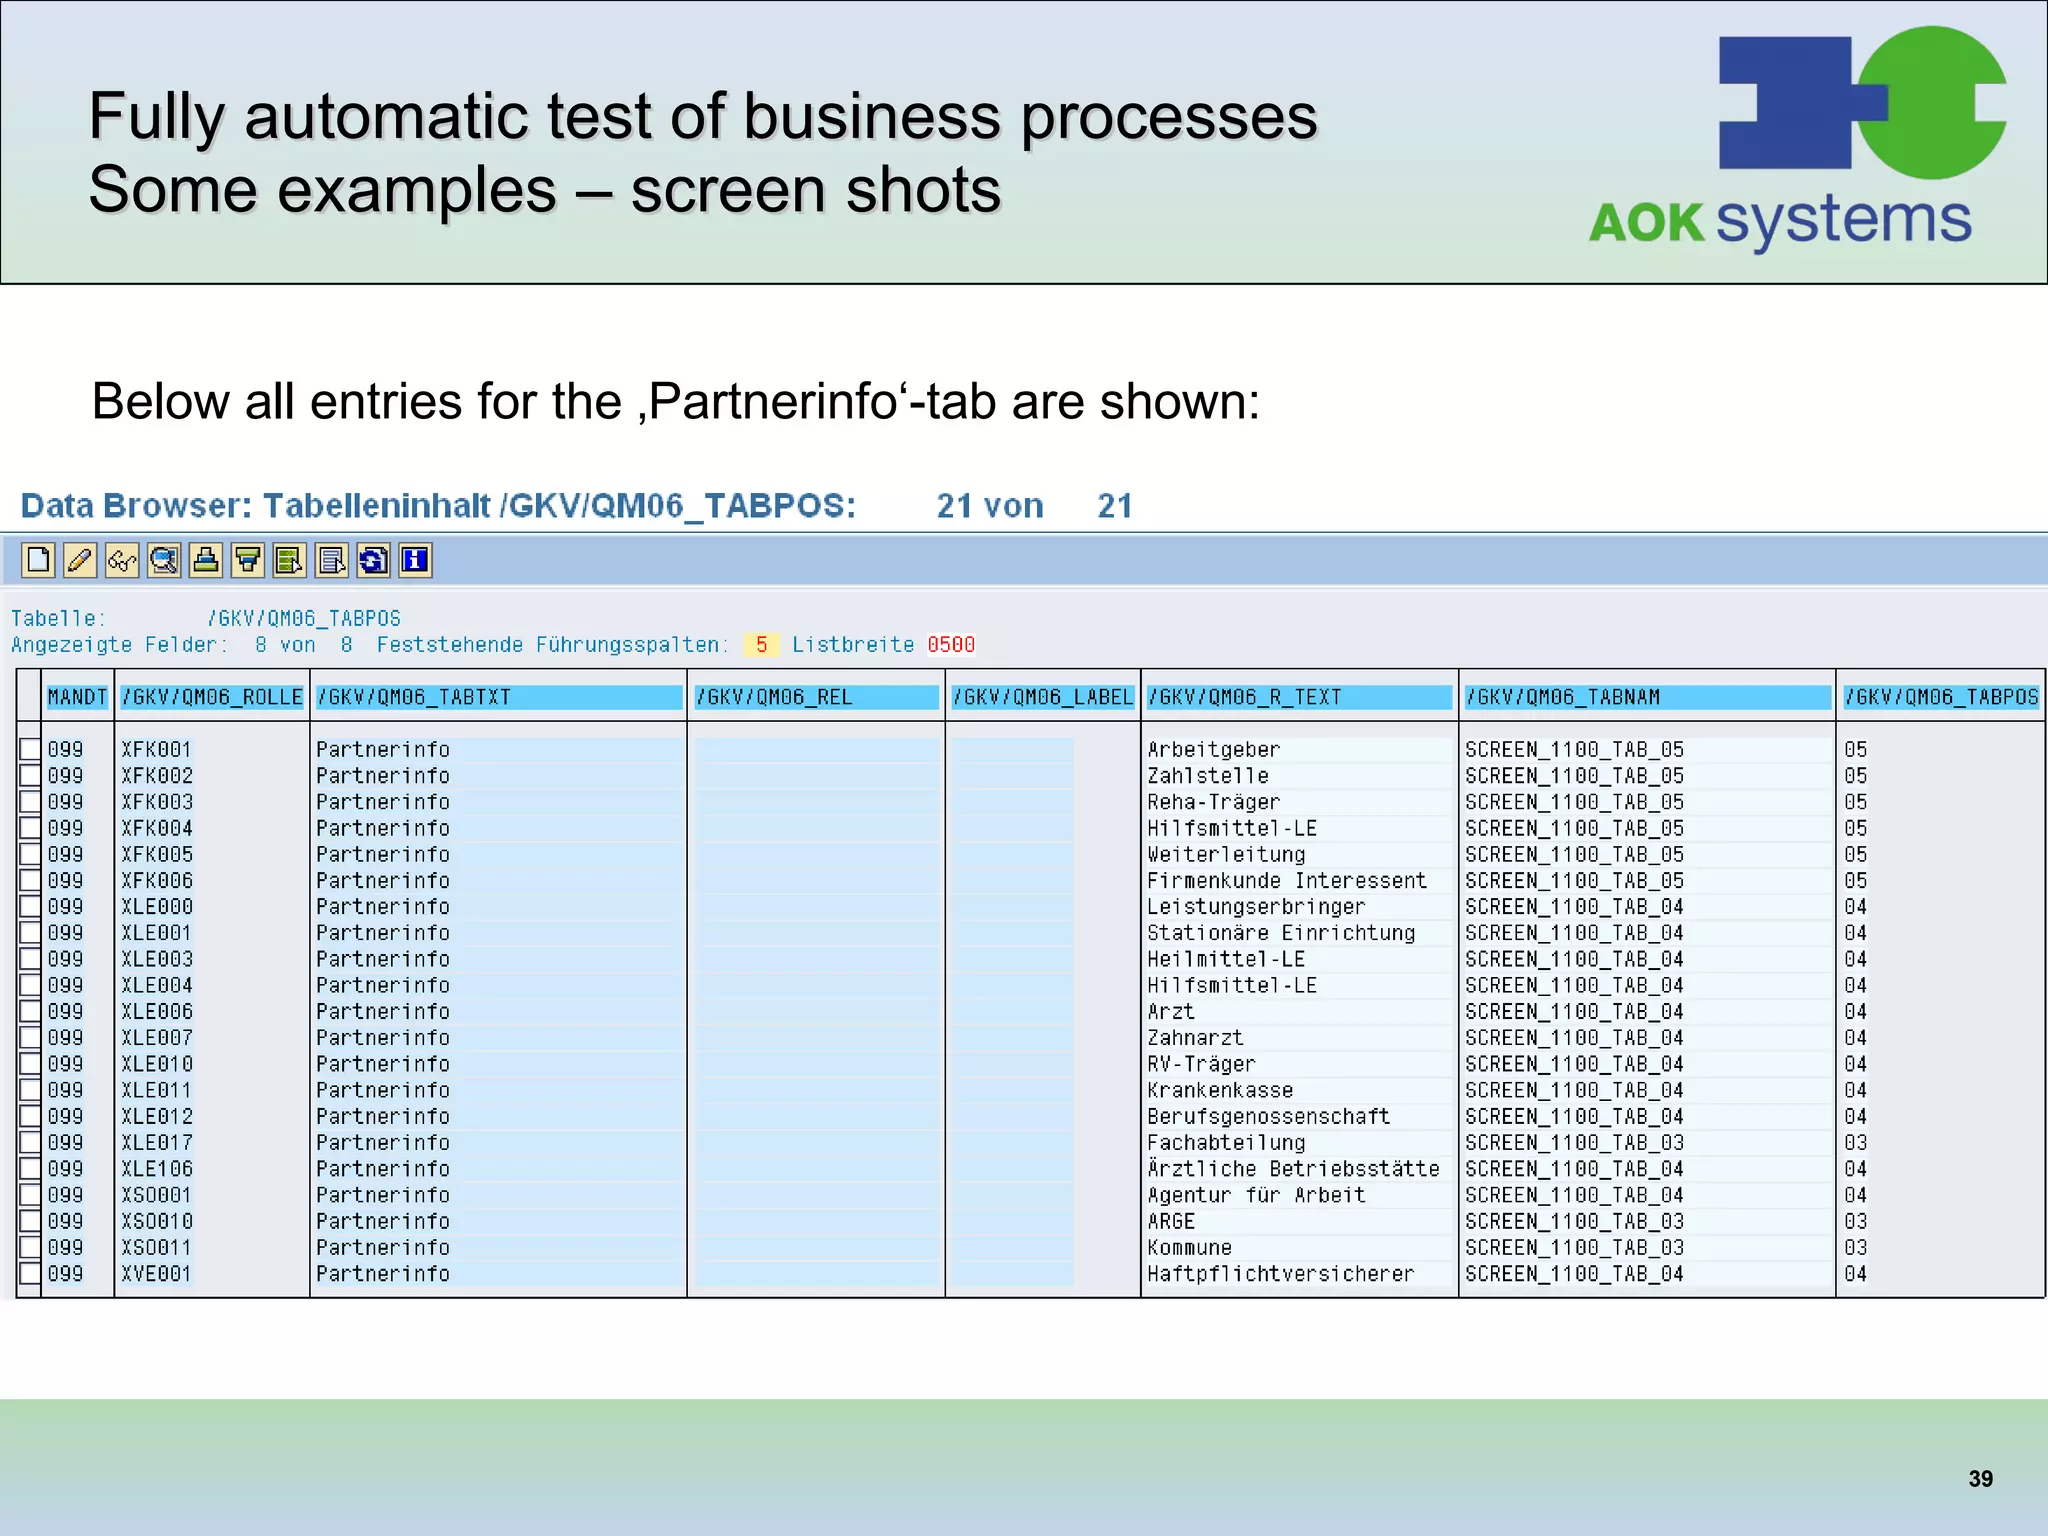Tick the checkbox for row XFK003
Screen dimensions: 2048x1536
[30, 801]
